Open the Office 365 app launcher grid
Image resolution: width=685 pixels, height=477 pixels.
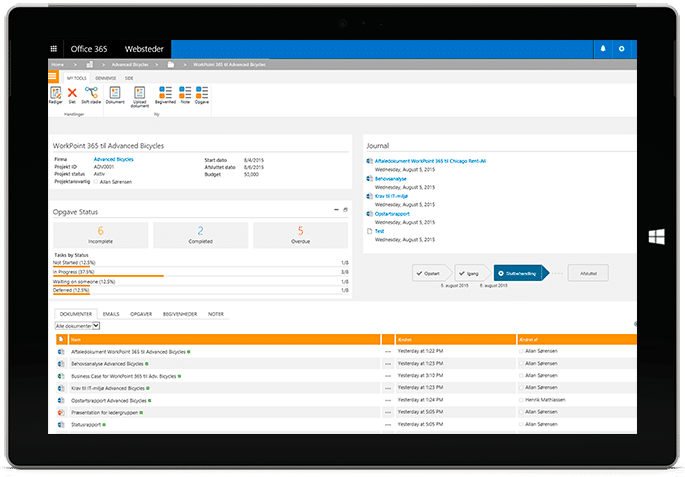54,49
